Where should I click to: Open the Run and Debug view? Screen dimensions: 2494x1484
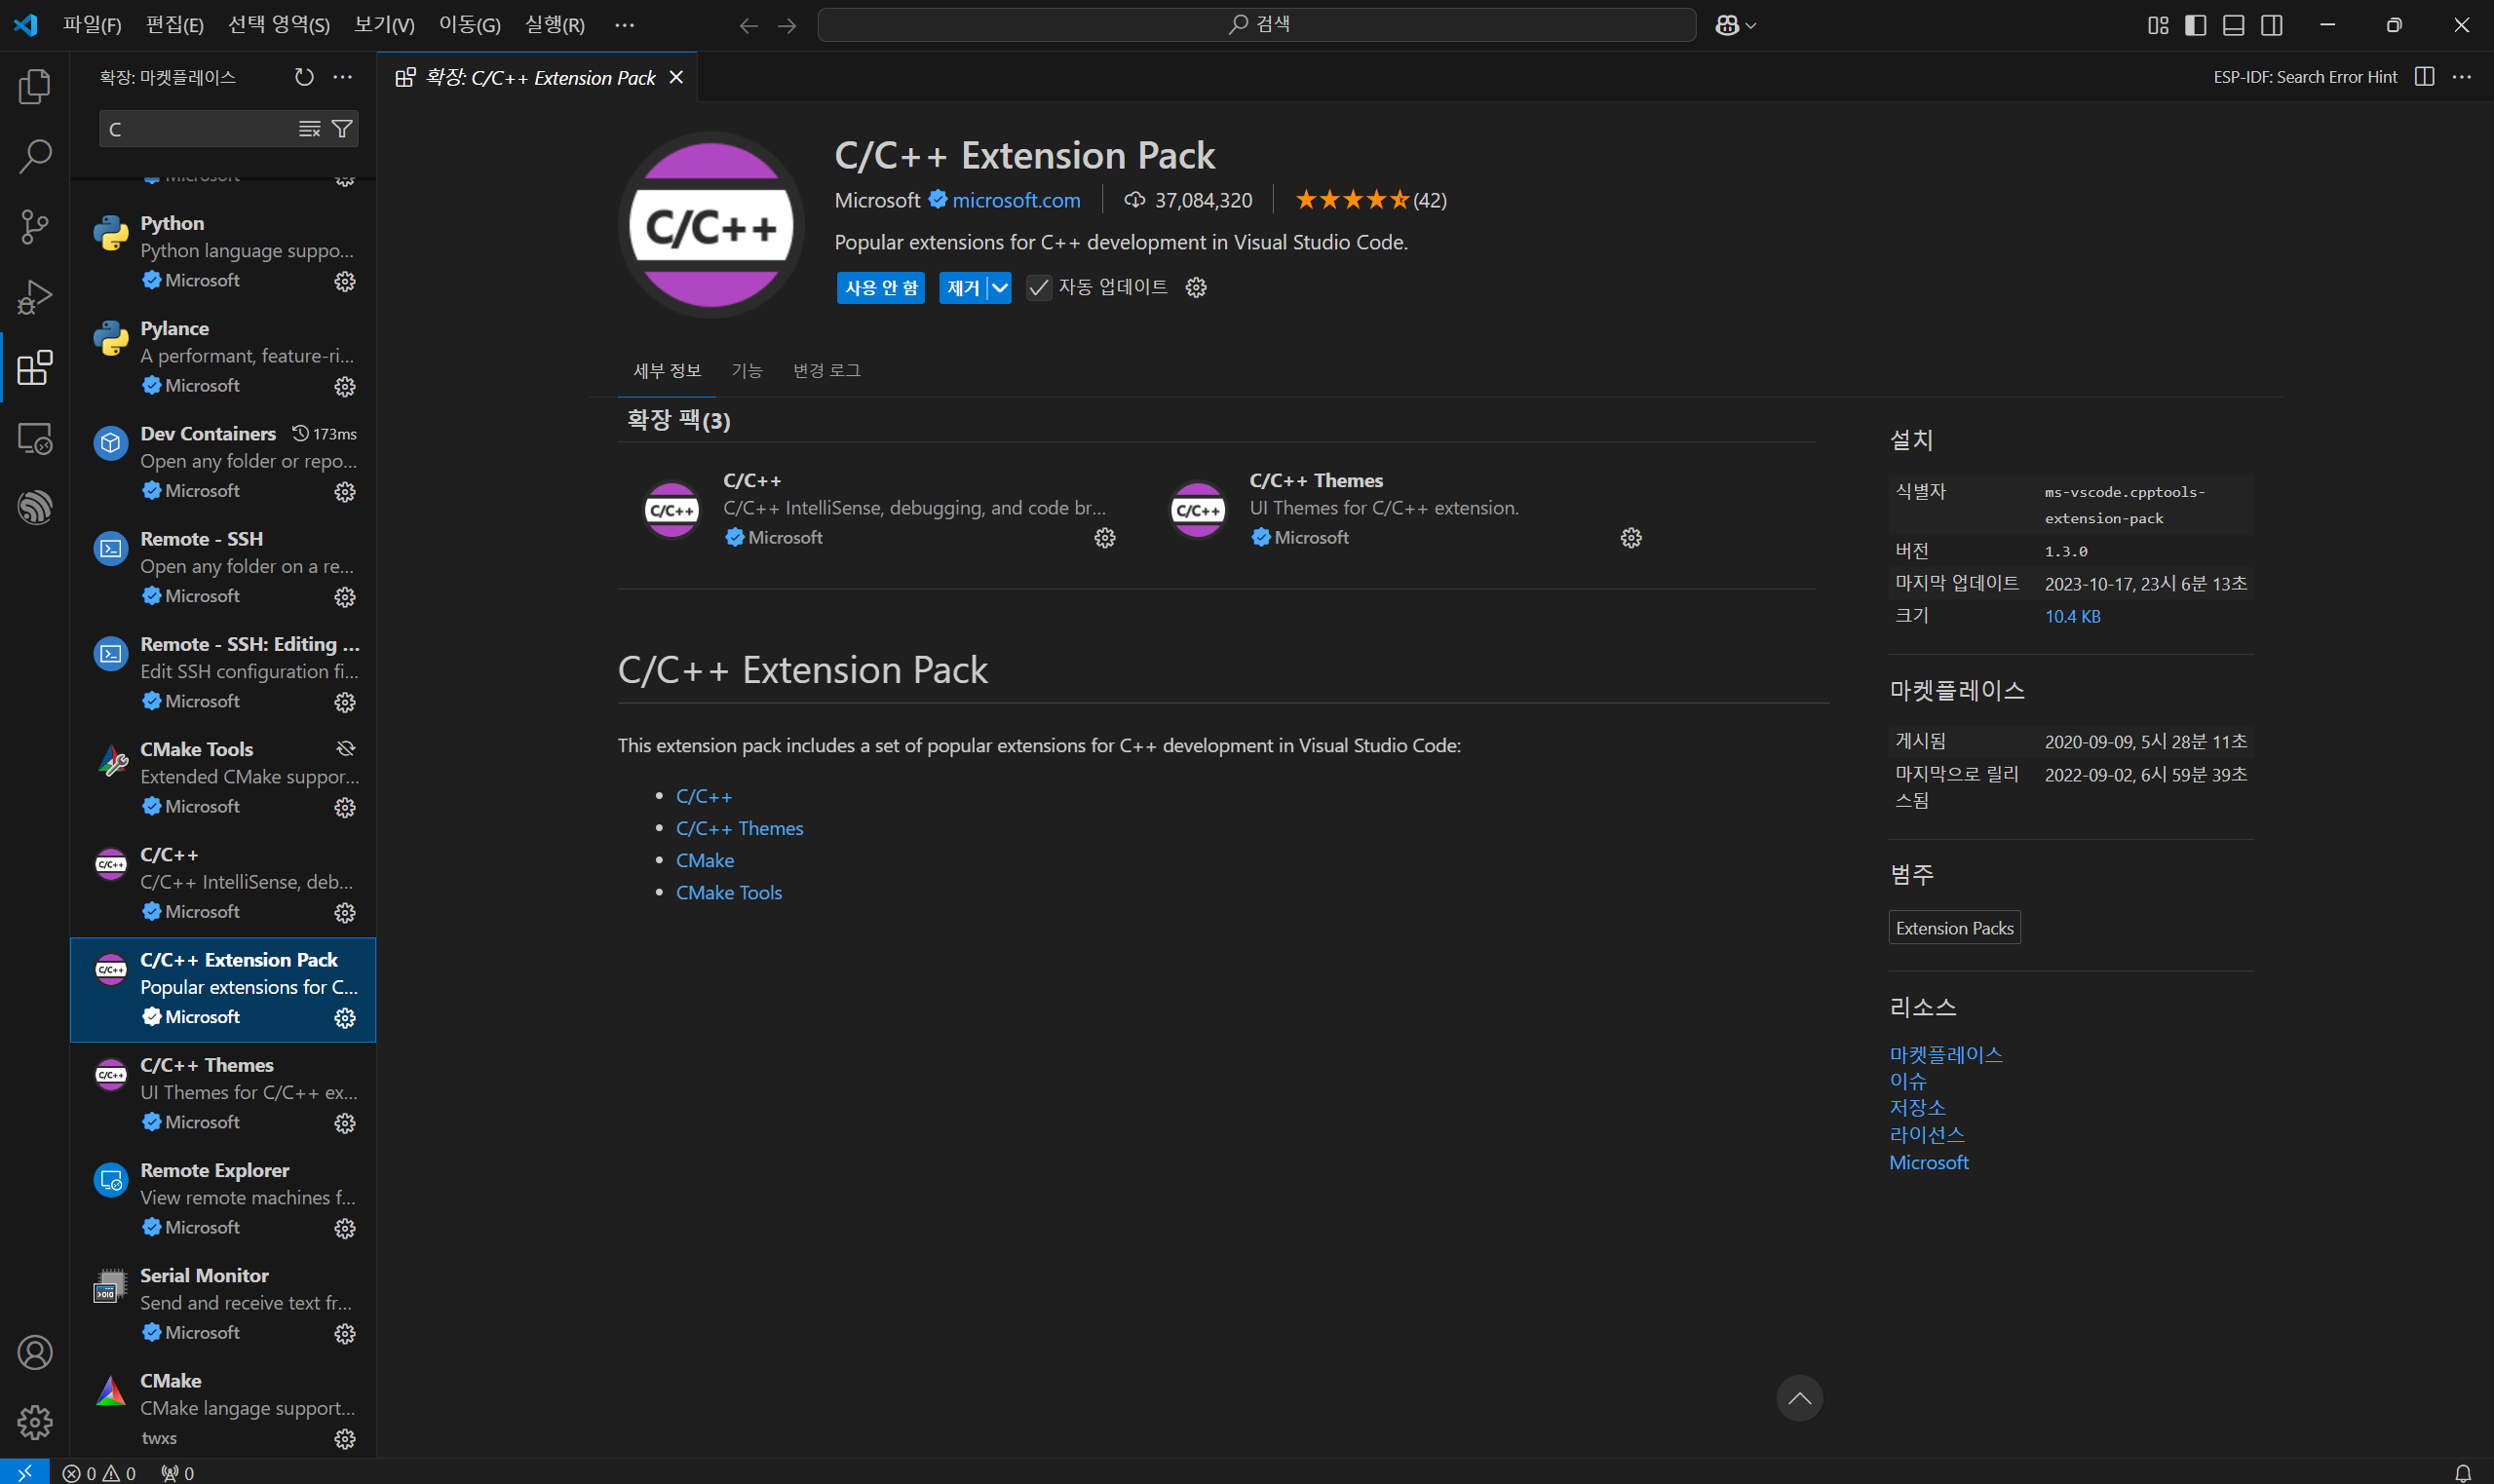click(35, 297)
